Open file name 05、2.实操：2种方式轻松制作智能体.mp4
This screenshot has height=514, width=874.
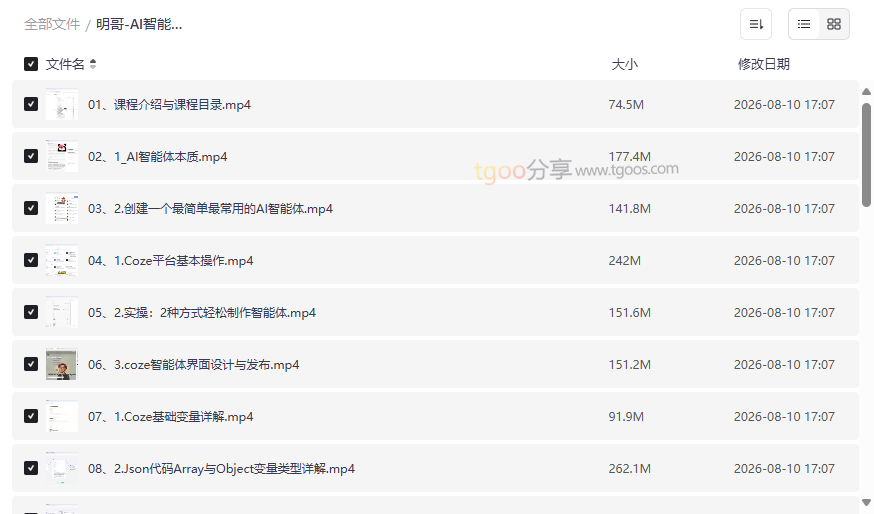202,313
